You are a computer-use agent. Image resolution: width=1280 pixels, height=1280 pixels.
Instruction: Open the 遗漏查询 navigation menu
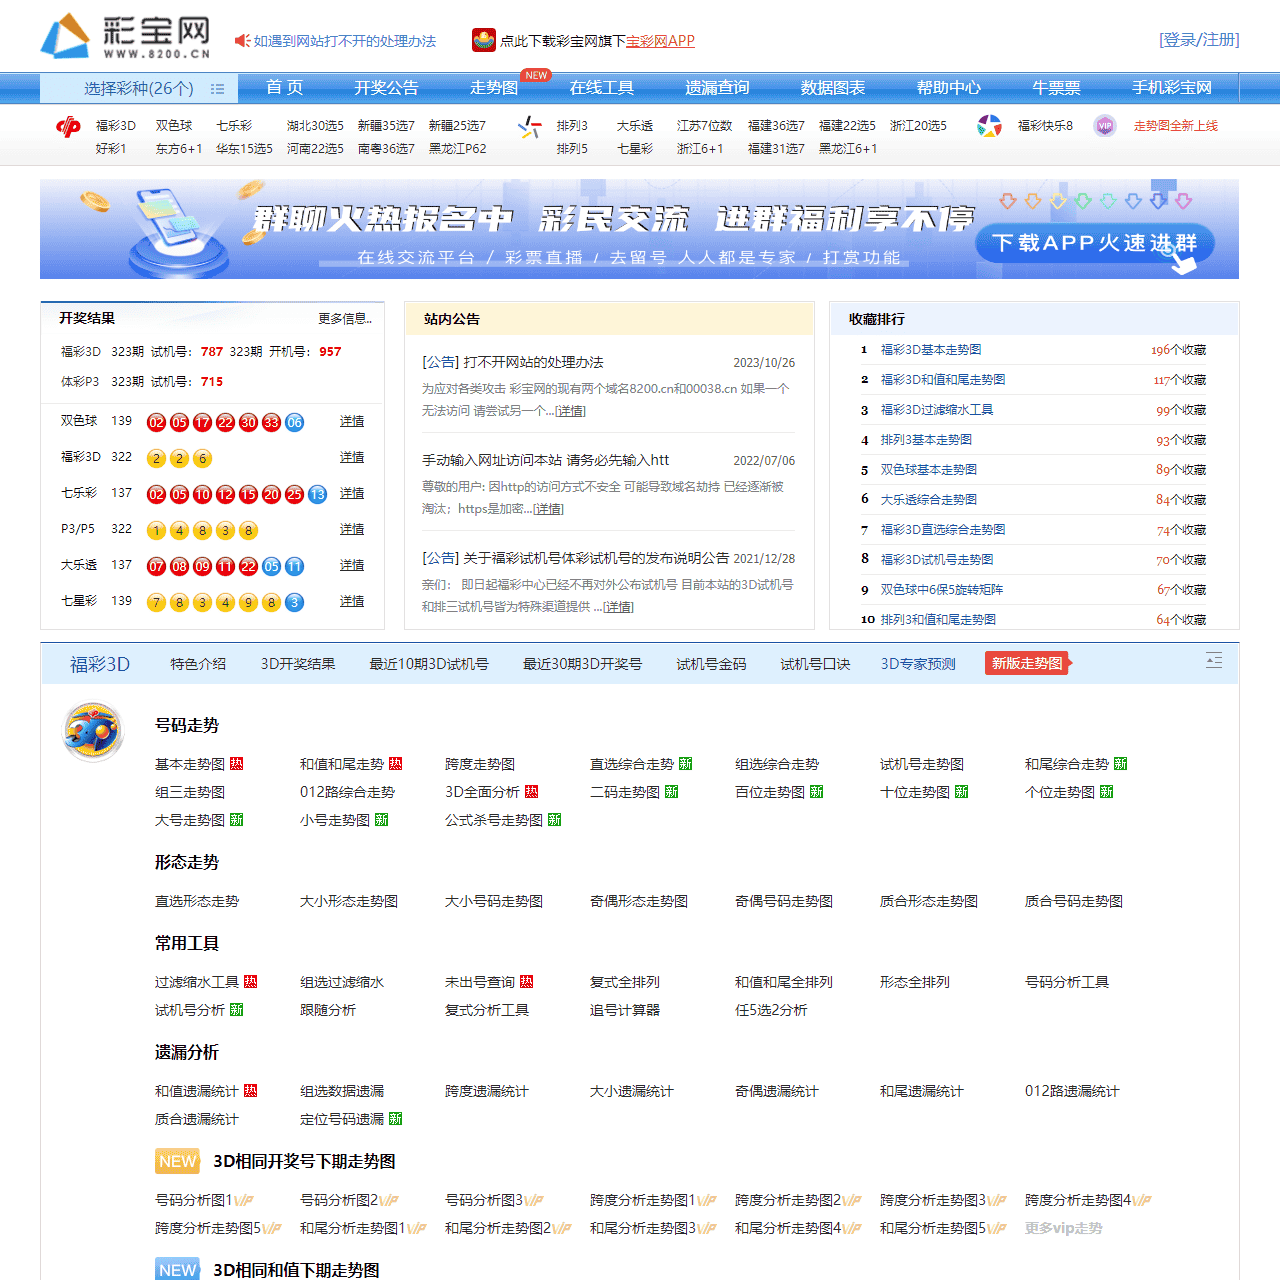point(716,88)
